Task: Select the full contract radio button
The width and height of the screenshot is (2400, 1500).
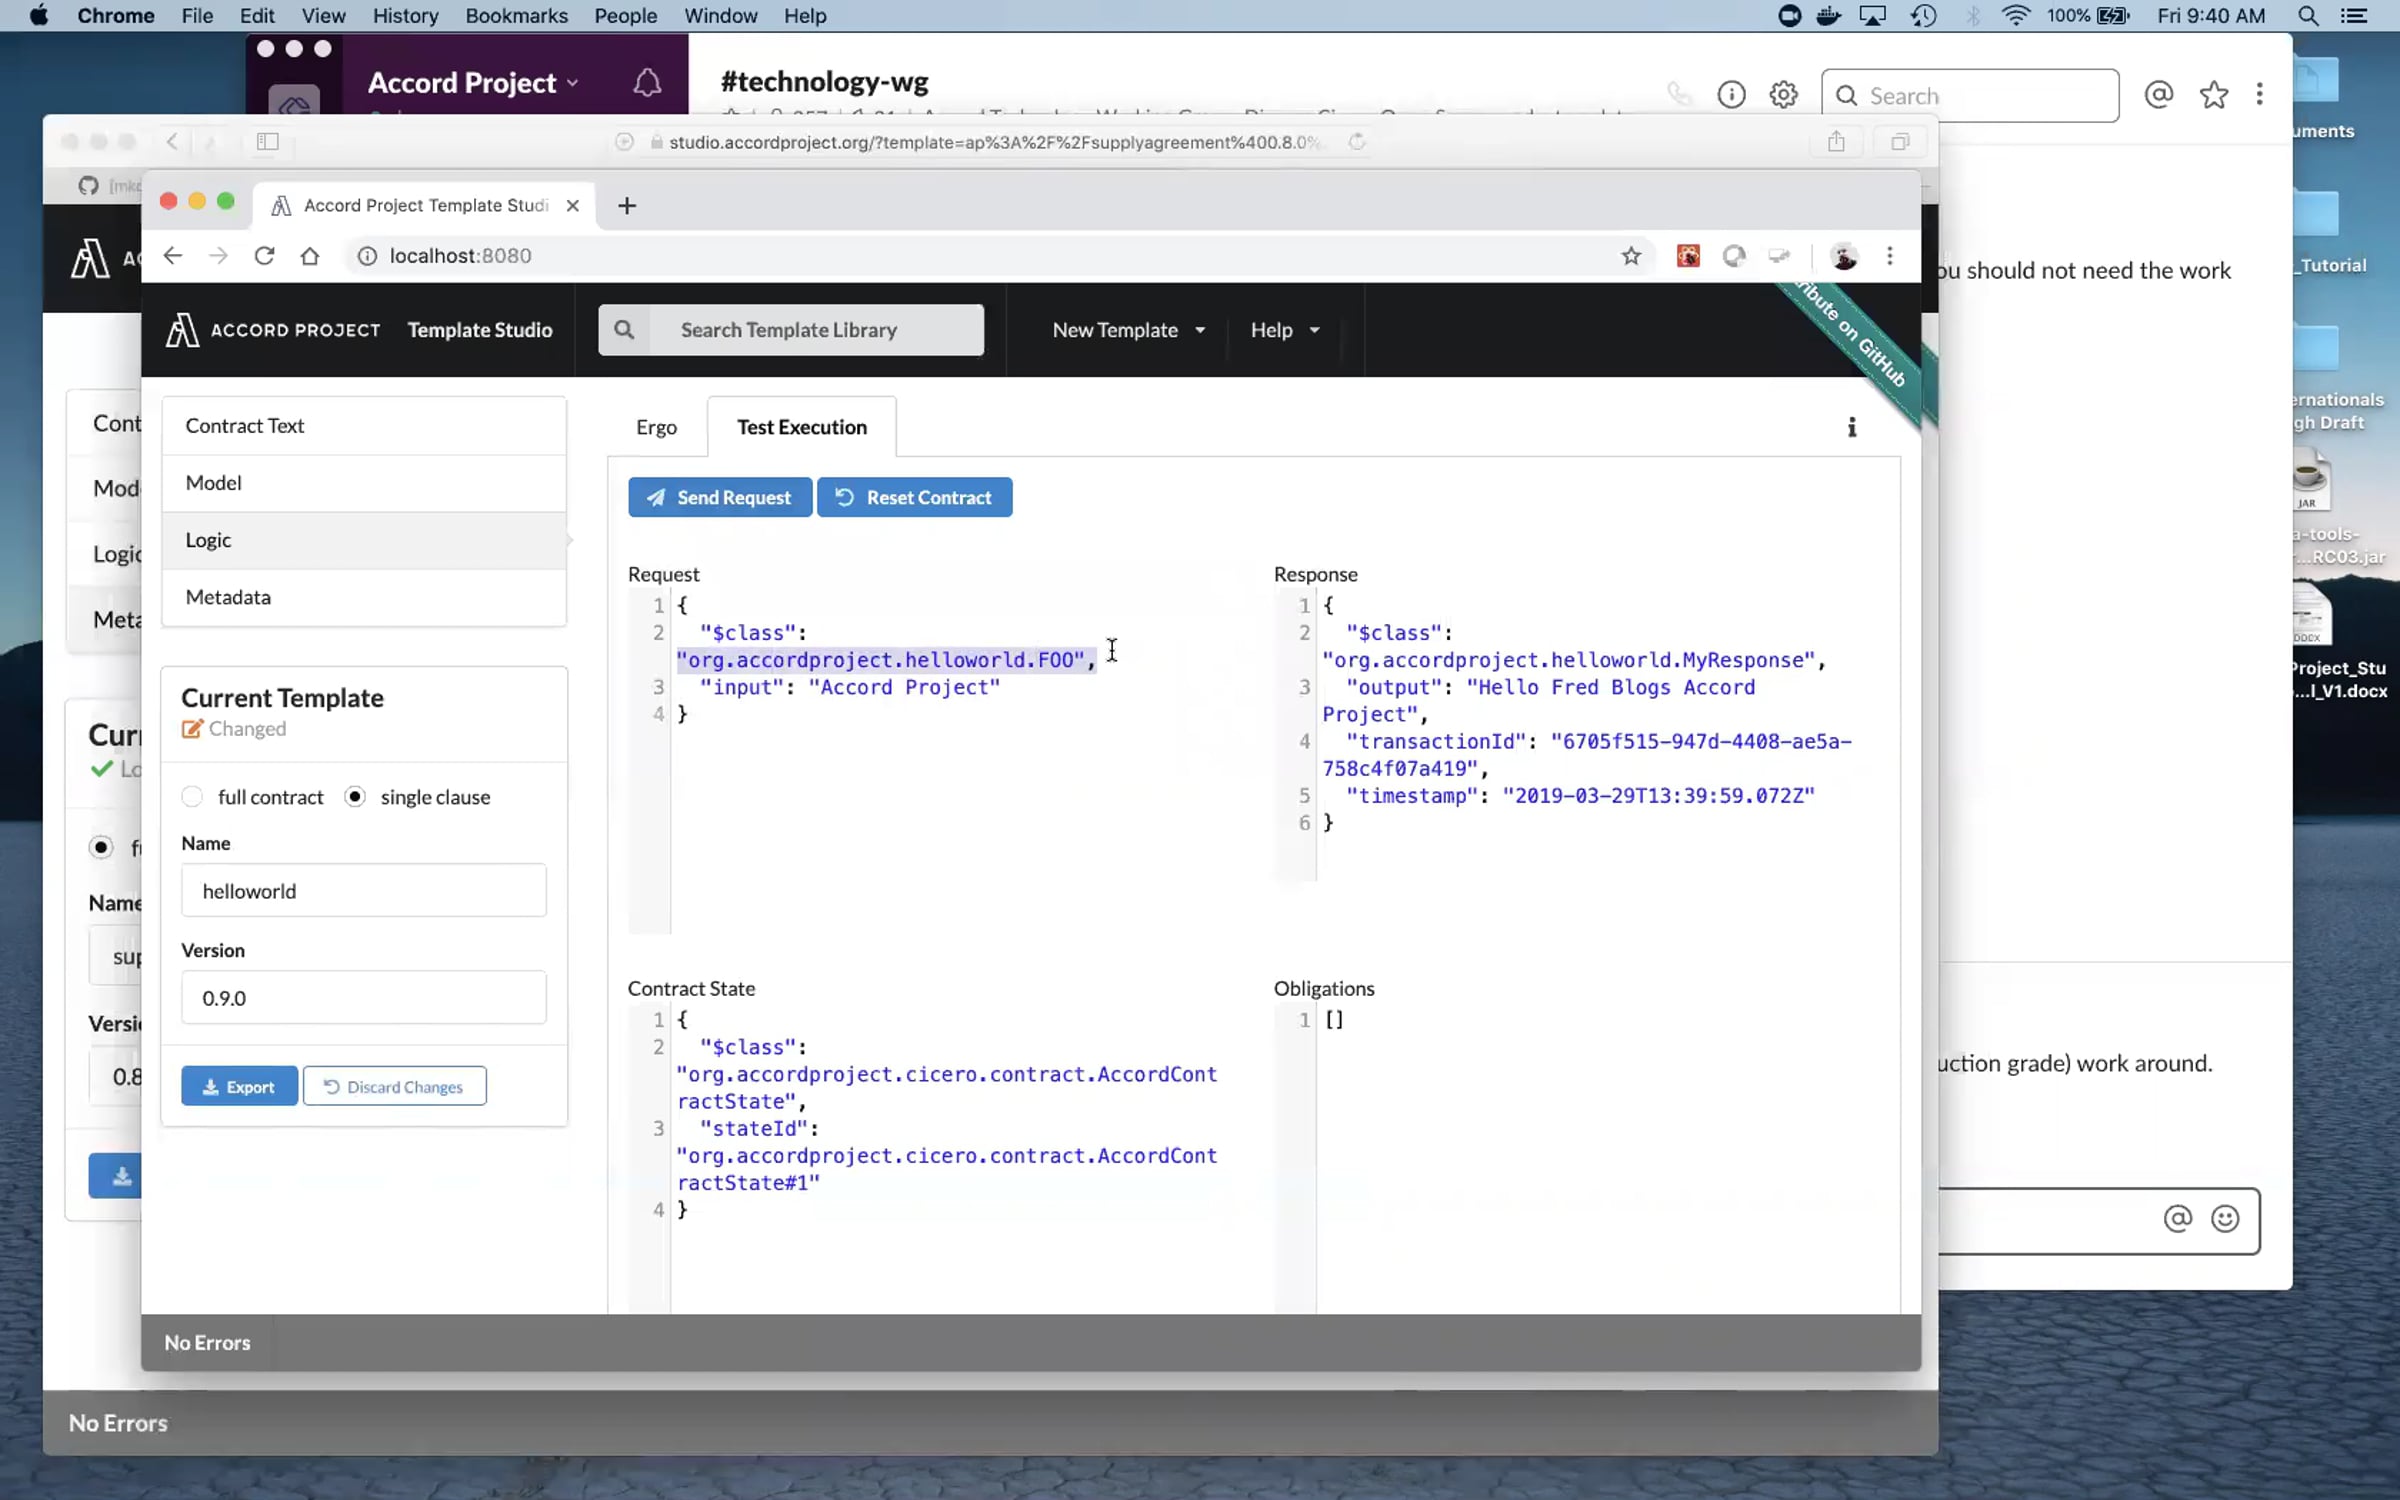Action: coord(192,797)
